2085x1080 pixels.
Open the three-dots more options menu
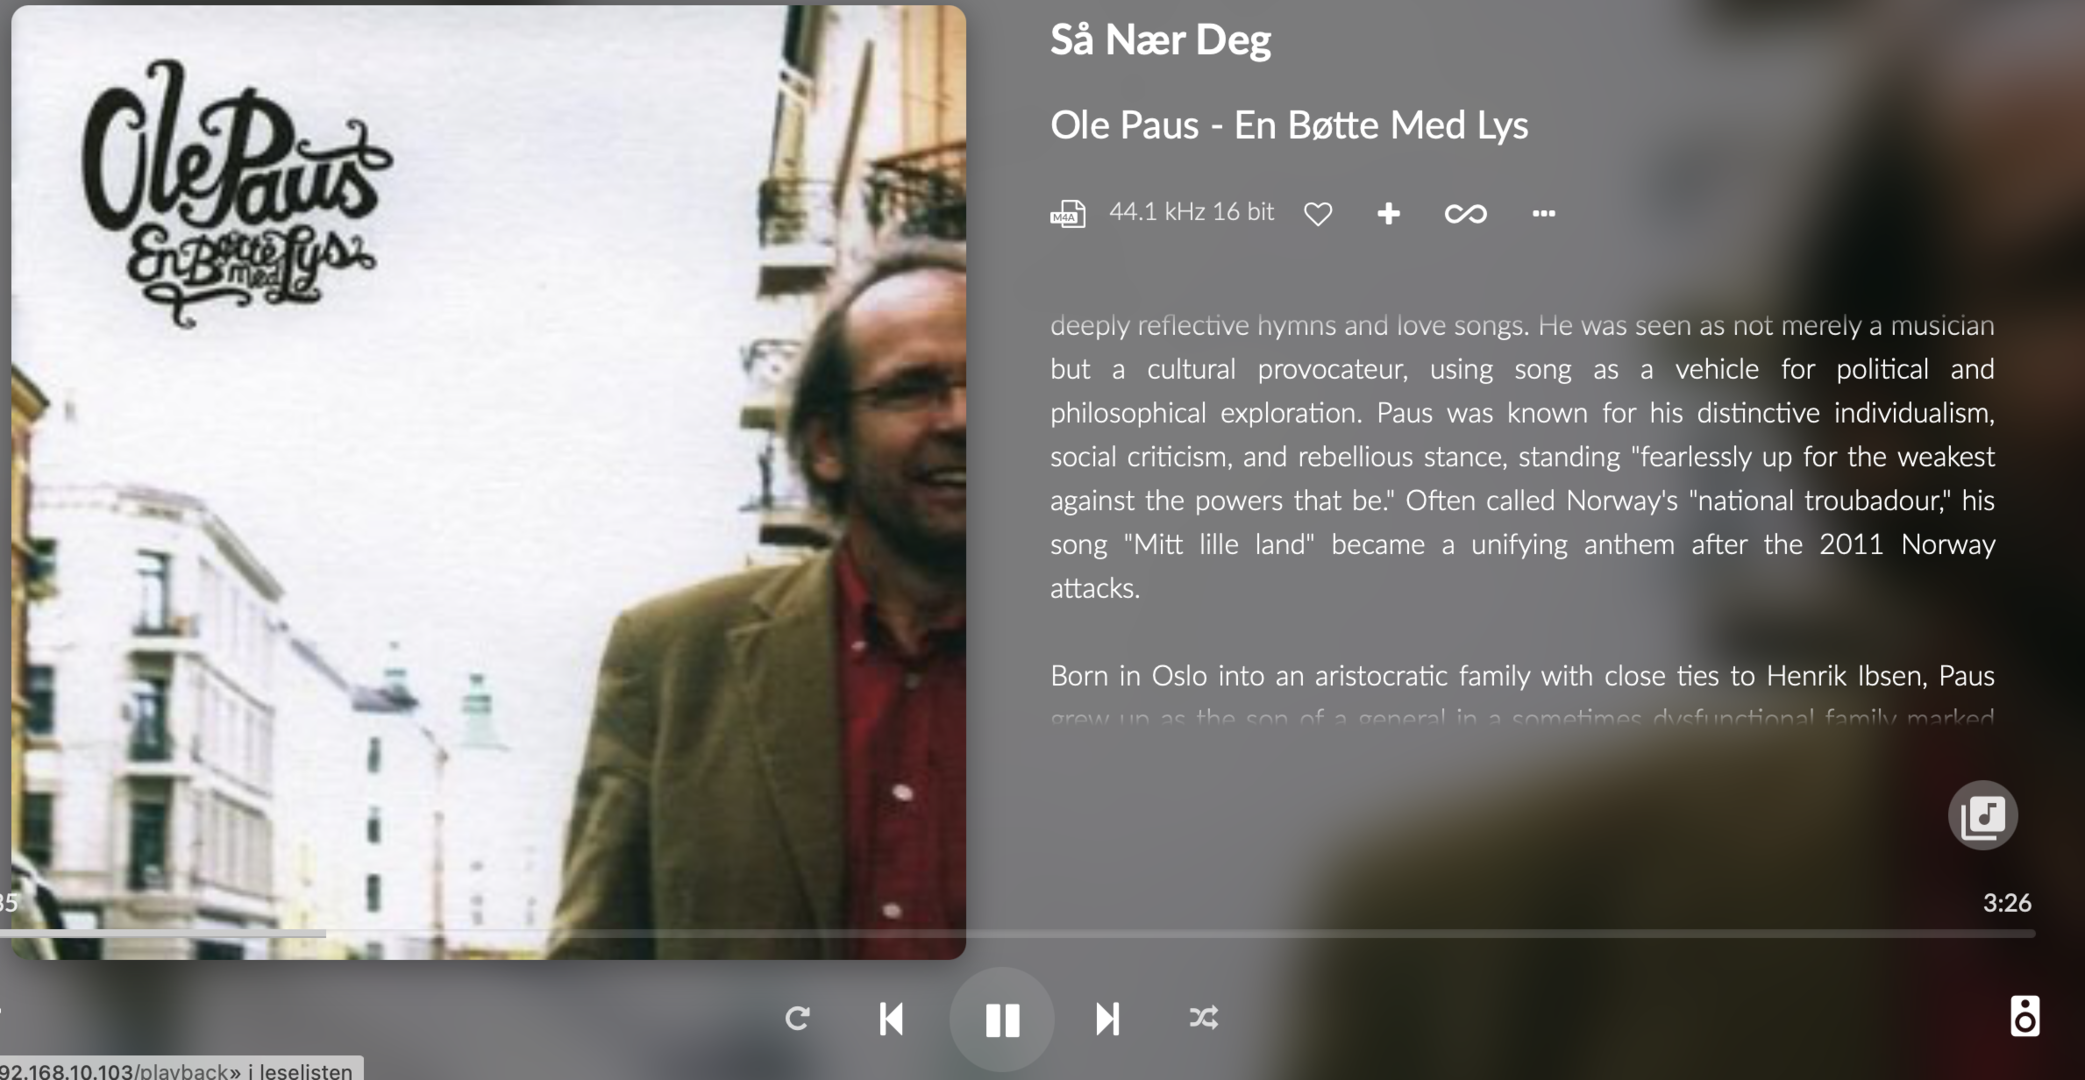pos(1543,213)
